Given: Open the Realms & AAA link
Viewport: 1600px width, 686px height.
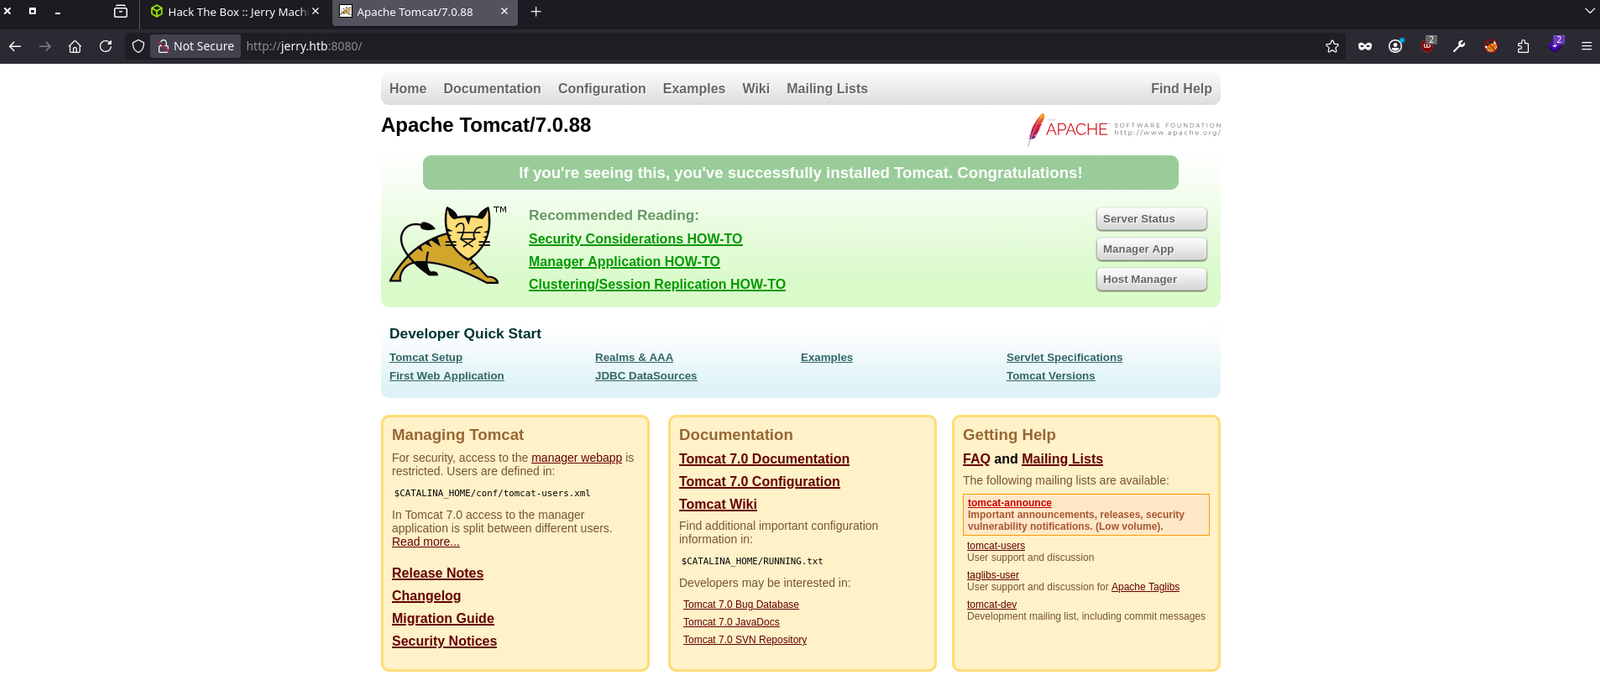Looking at the screenshot, I should pos(634,358).
